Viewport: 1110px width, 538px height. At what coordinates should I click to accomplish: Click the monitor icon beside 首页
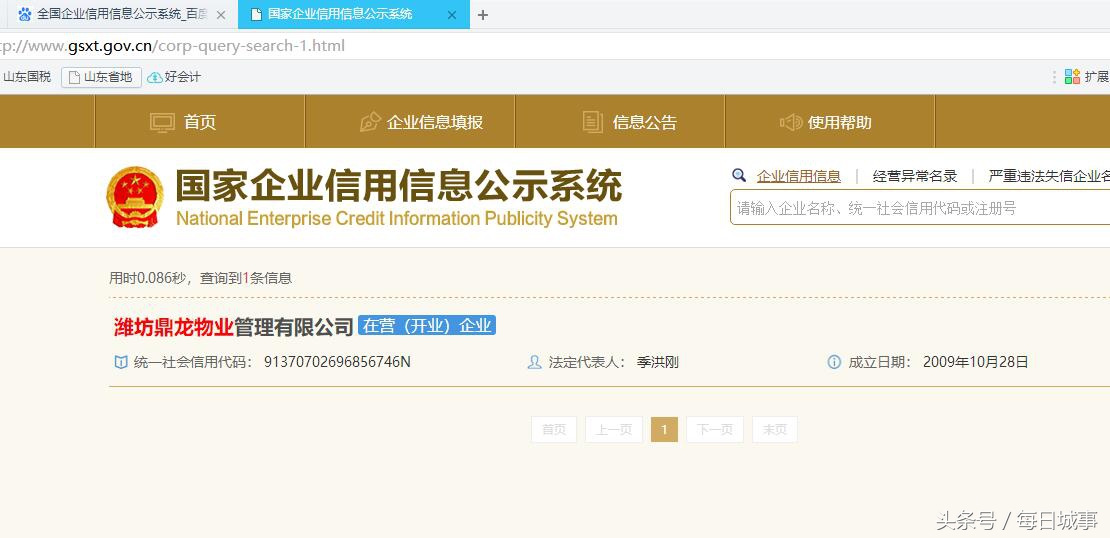(x=162, y=122)
